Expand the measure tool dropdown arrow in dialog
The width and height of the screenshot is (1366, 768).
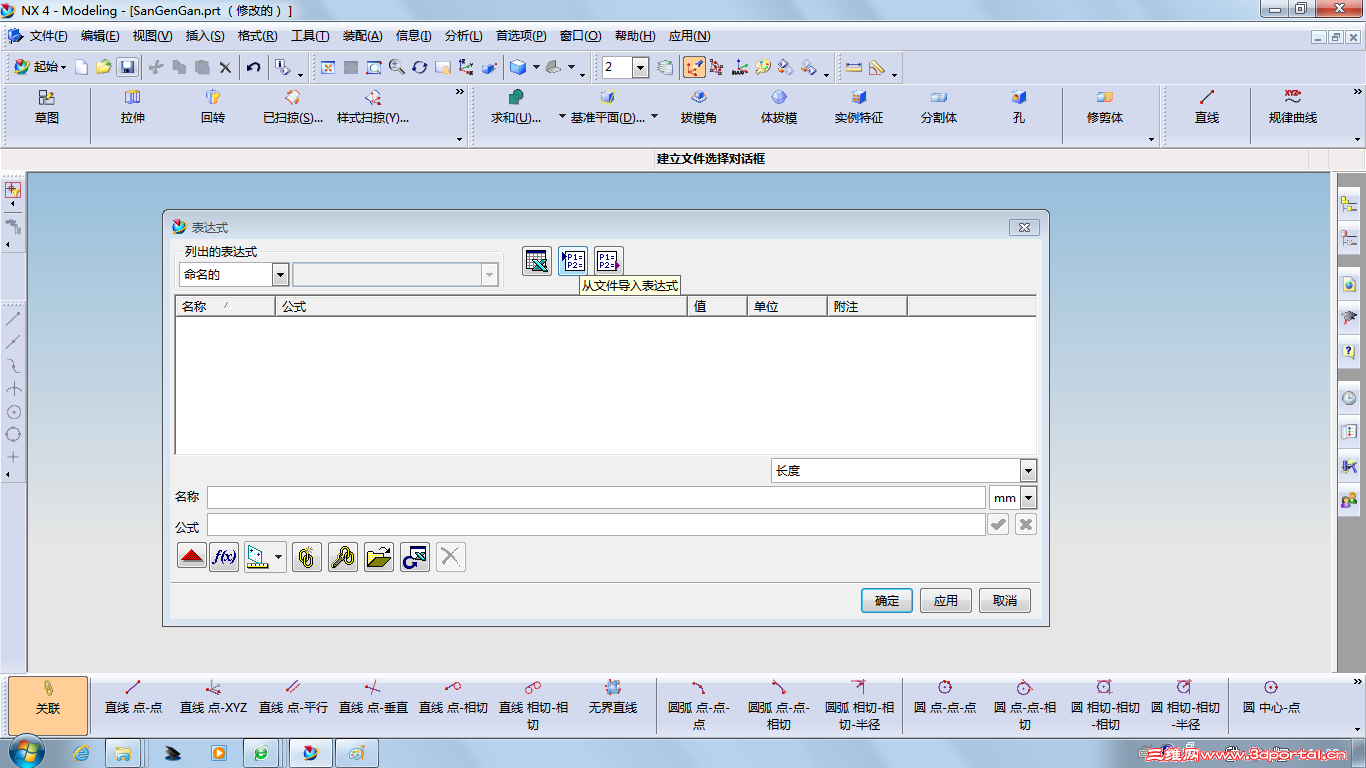pos(279,557)
